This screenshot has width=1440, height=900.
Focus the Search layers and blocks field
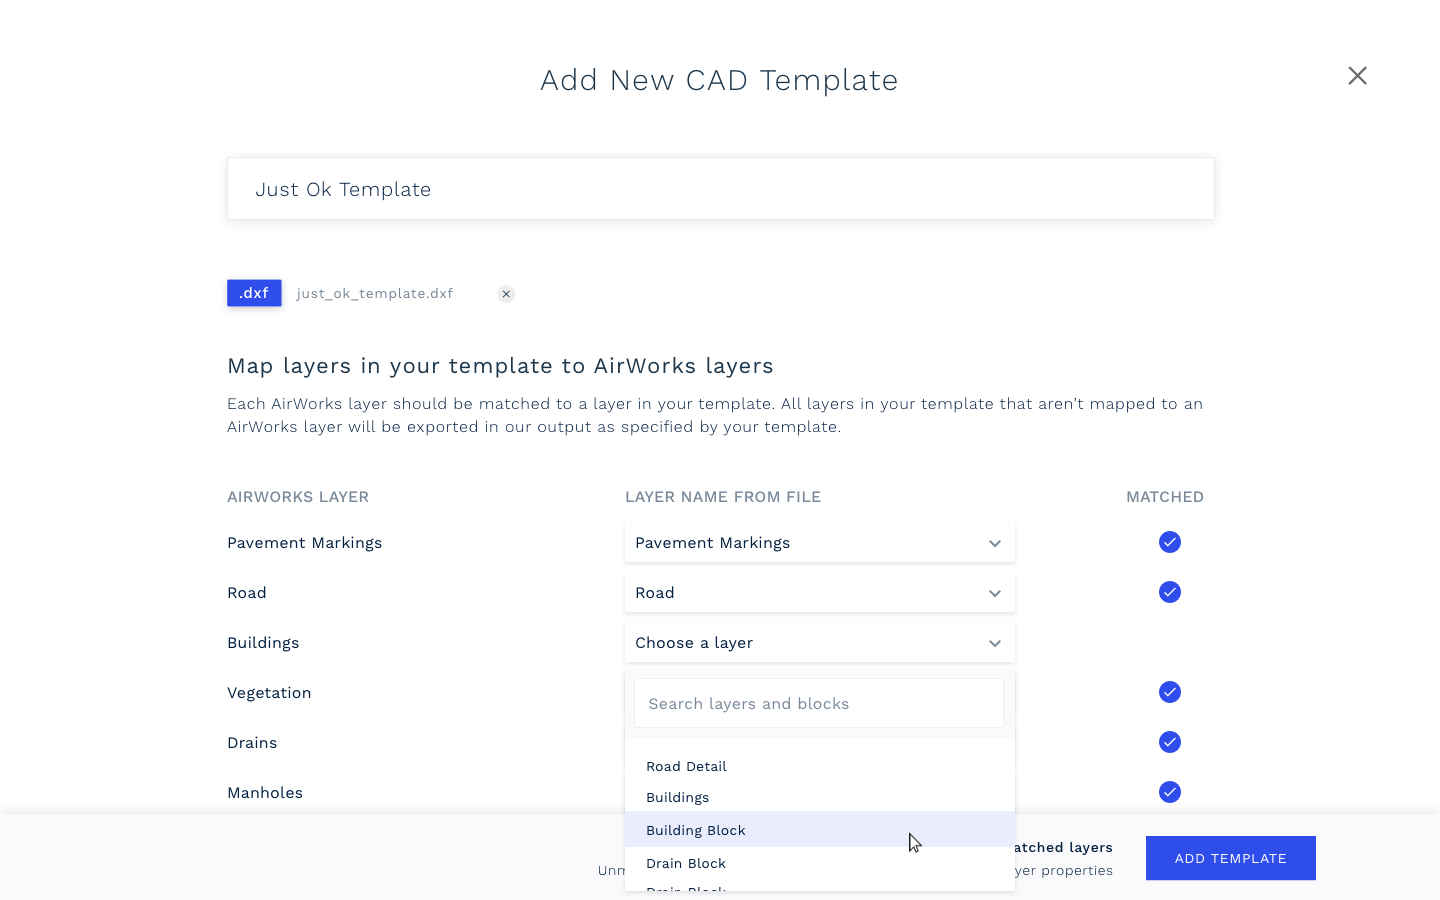tap(819, 704)
